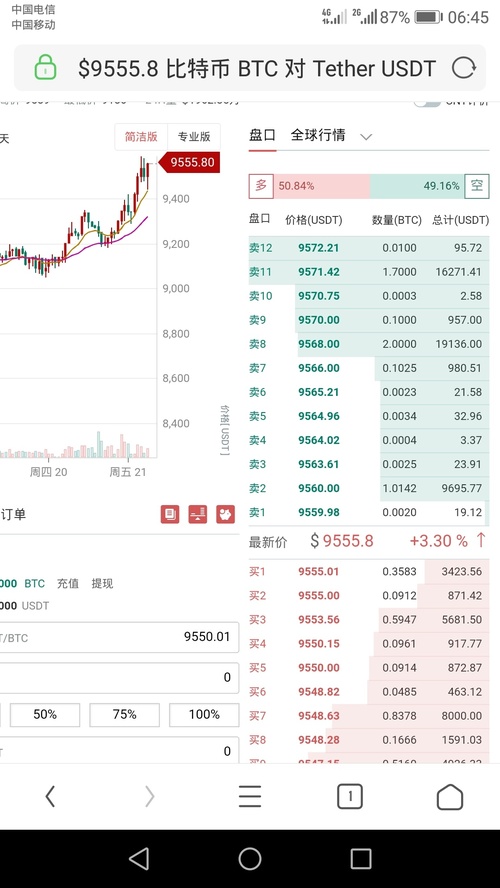Select buy order 买6 at 9548.82
Screen dimensions: 500x888
coord(369,692)
